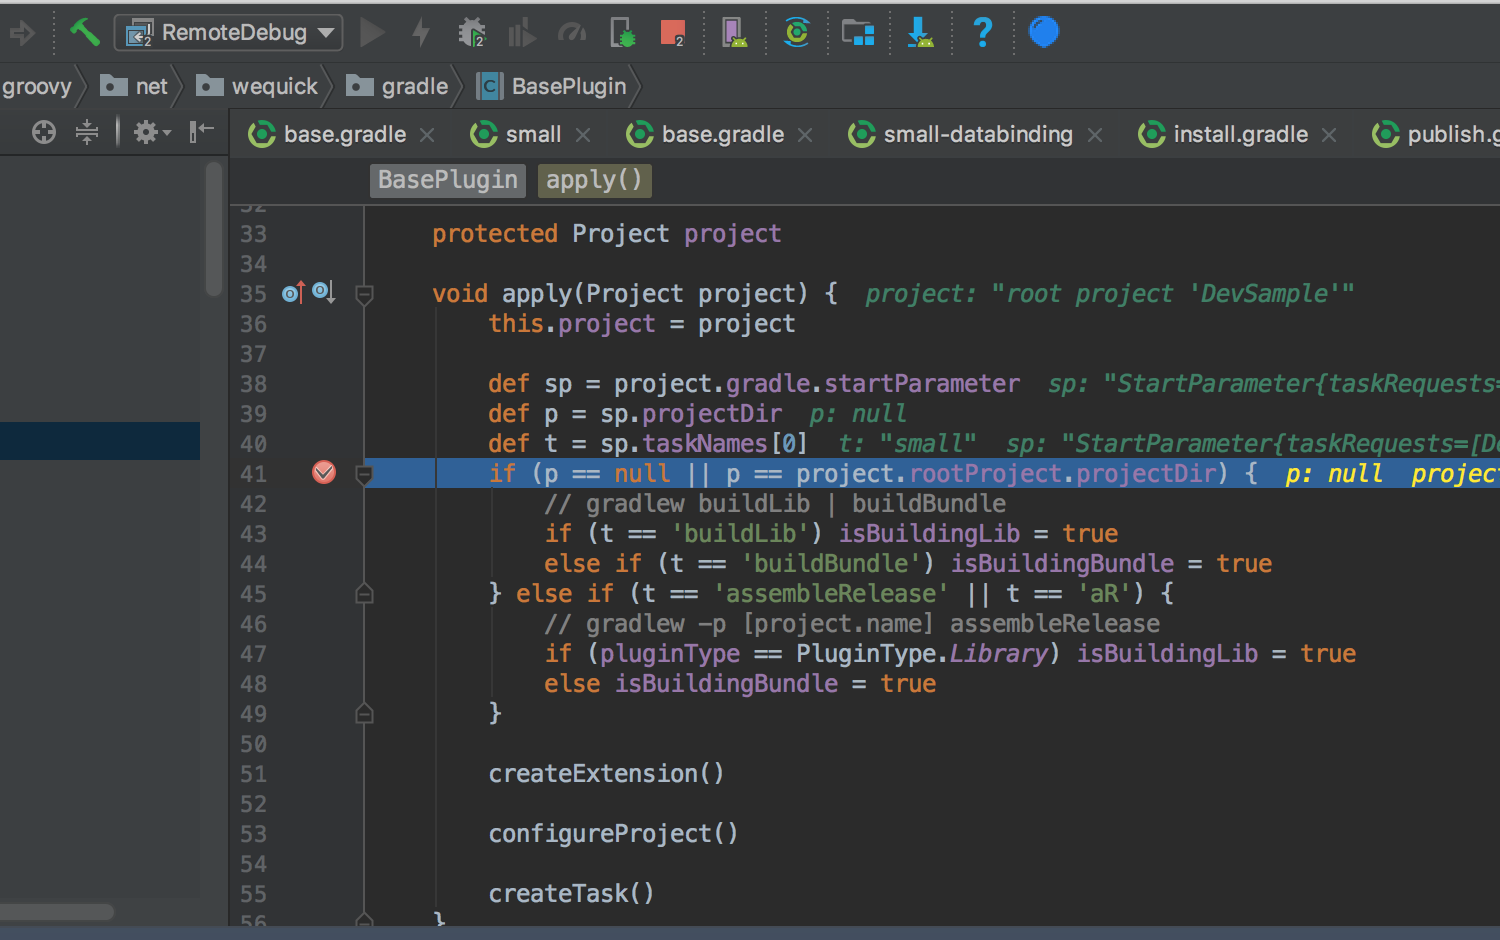Click the groovy breadcrumb
1500x940 pixels.
pos(37,87)
